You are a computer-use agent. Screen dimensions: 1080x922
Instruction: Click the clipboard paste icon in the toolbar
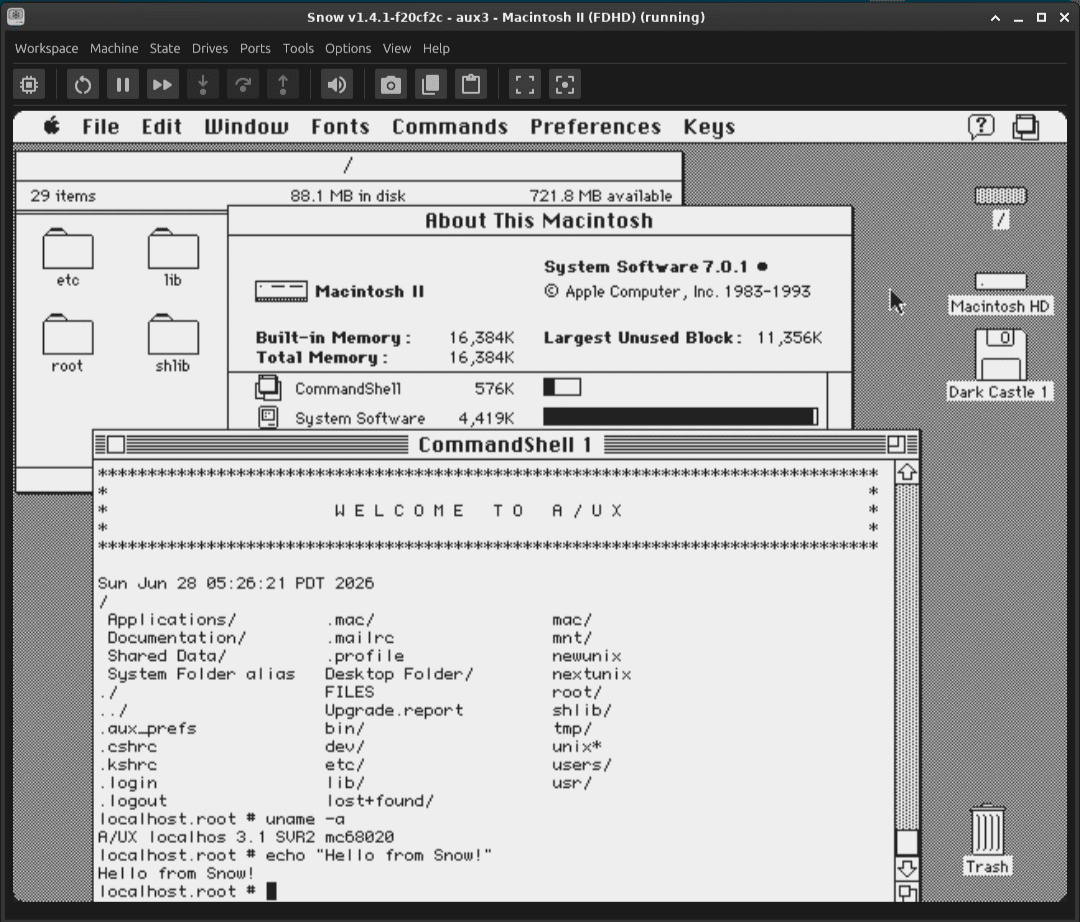[x=470, y=85]
